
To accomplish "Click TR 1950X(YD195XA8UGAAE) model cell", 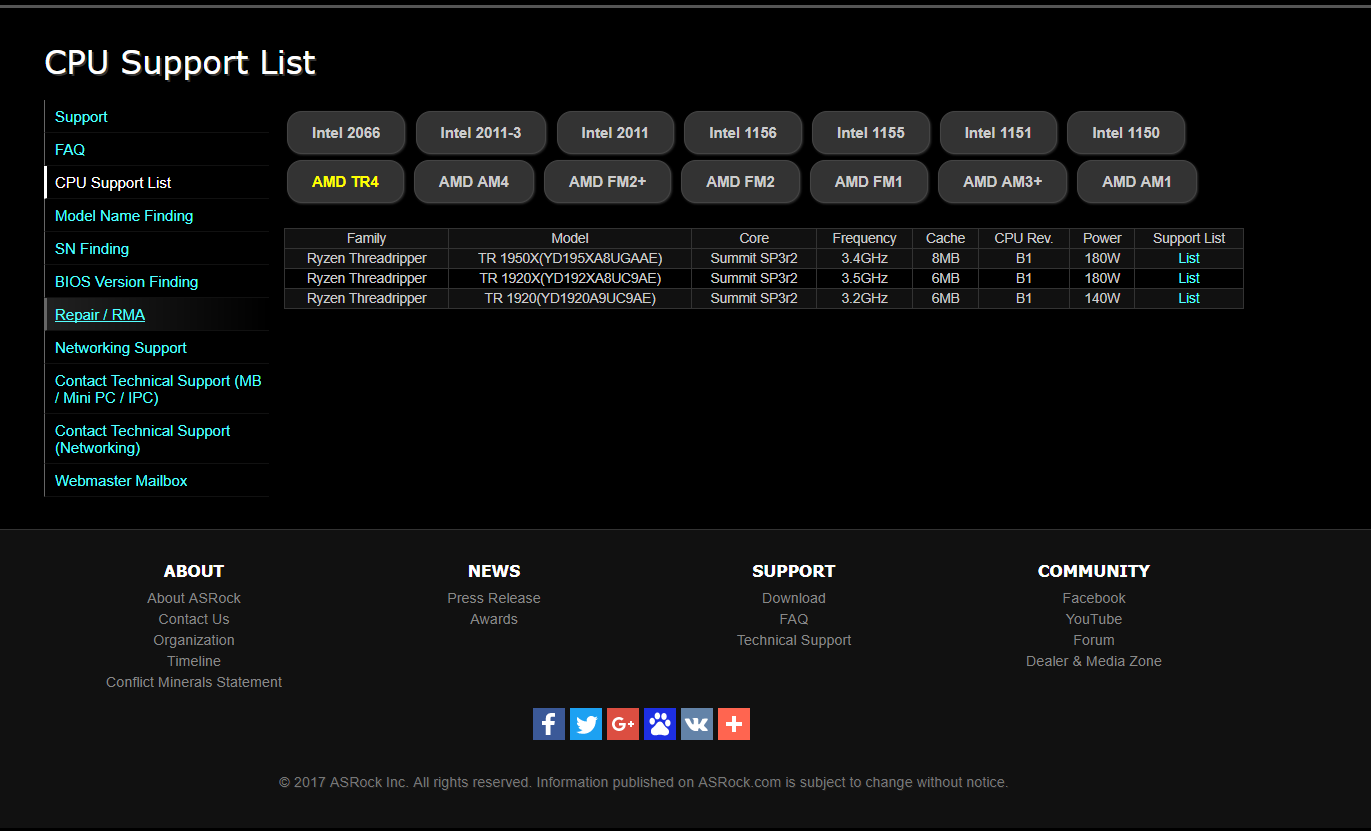I will click(570, 258).
